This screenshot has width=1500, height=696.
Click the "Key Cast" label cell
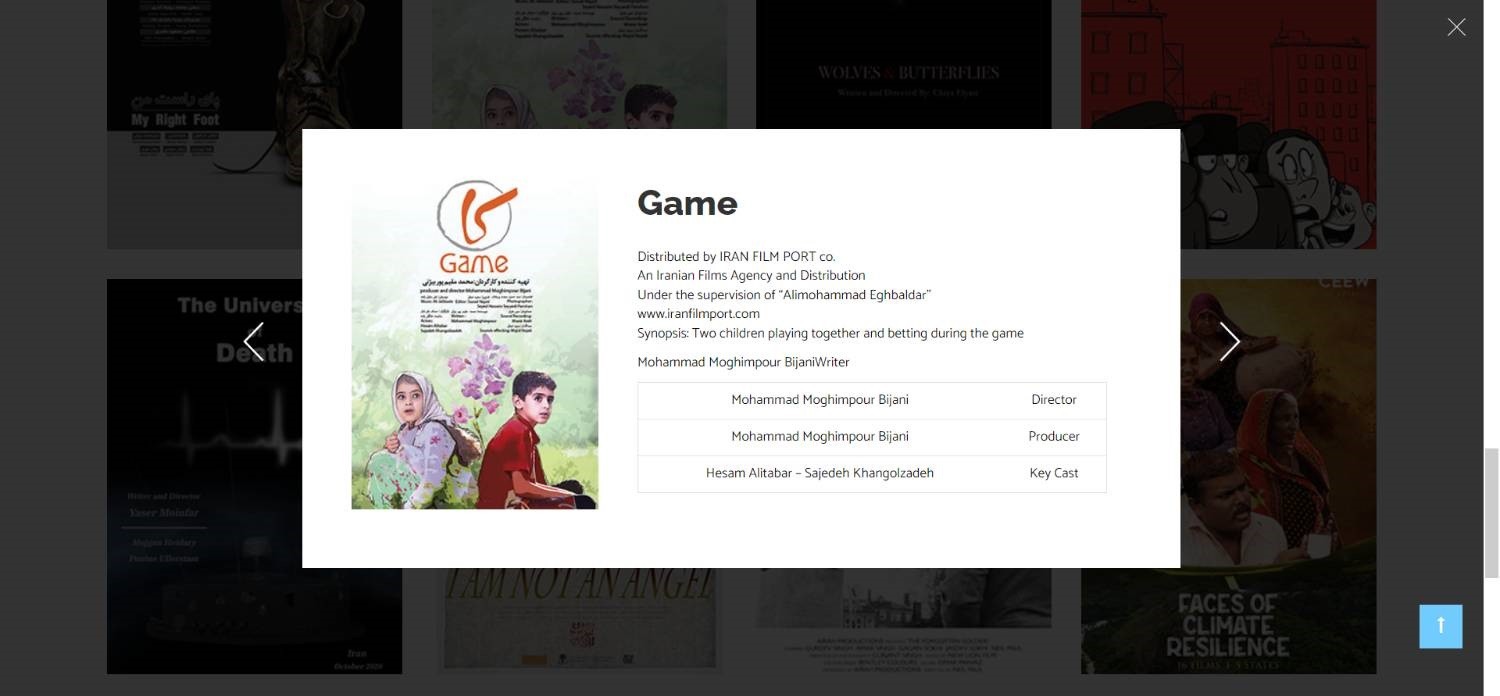[1054, 474]
